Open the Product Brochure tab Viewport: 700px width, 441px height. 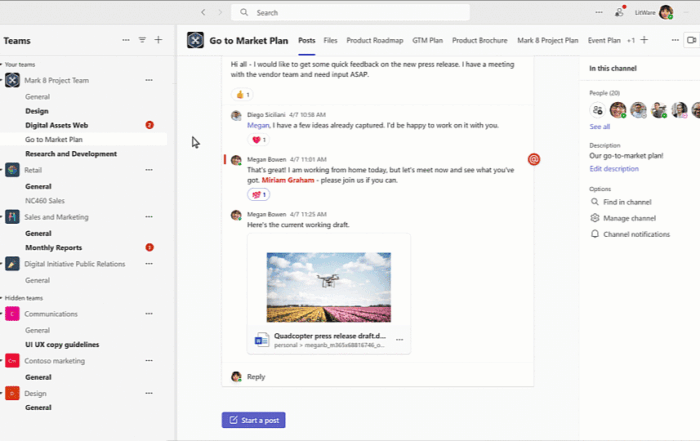(479, 40)
